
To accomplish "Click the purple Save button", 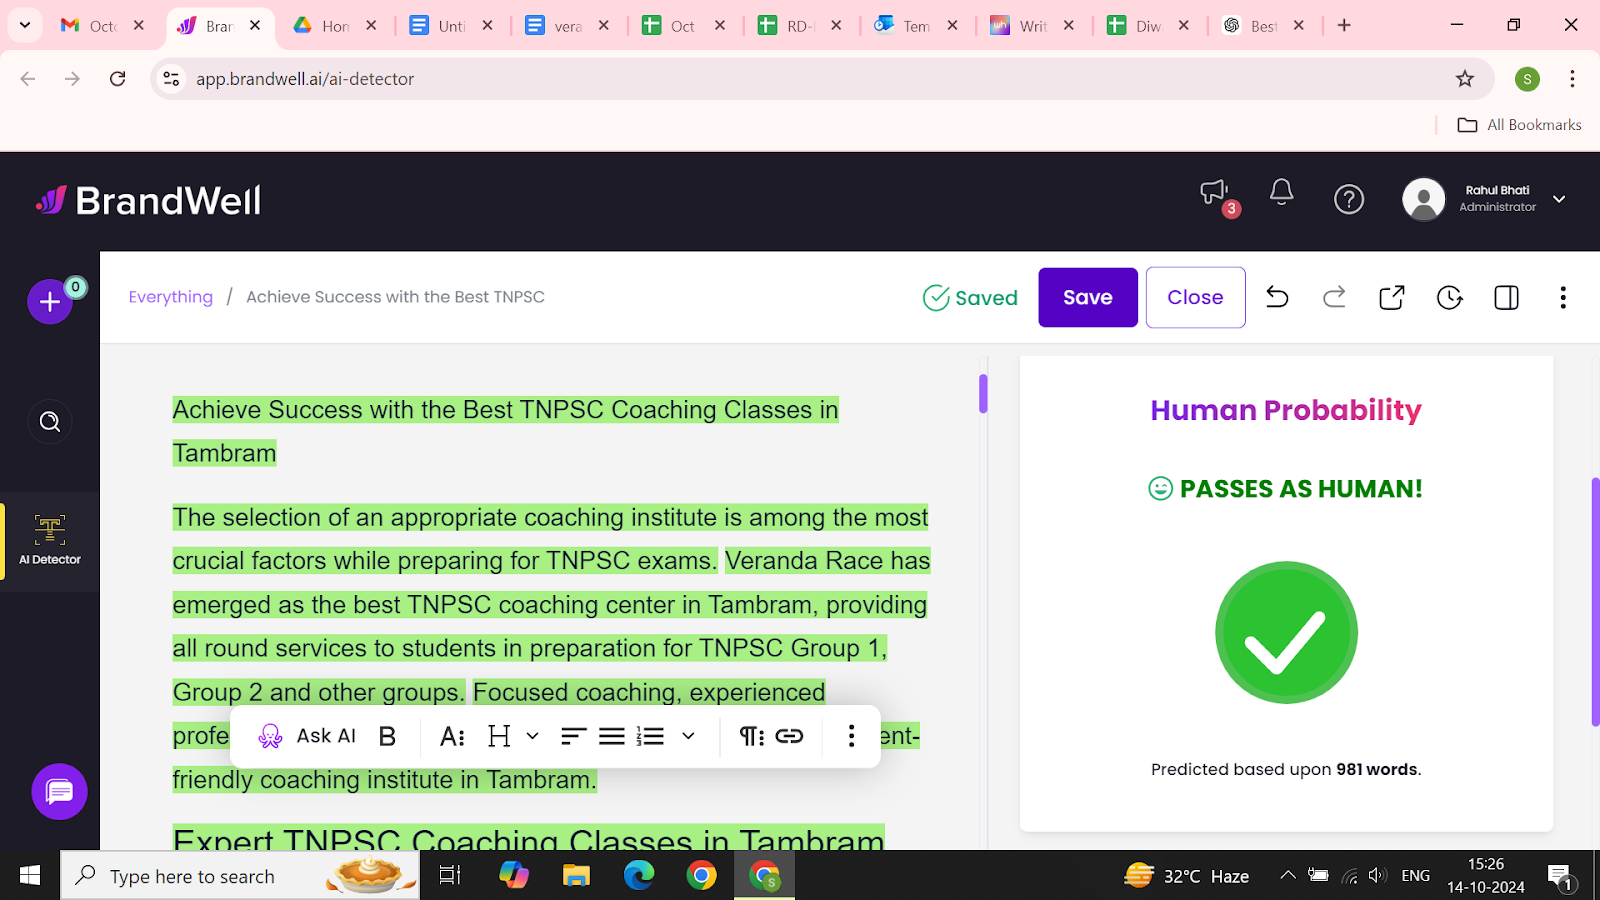I will click(1088, 297).
